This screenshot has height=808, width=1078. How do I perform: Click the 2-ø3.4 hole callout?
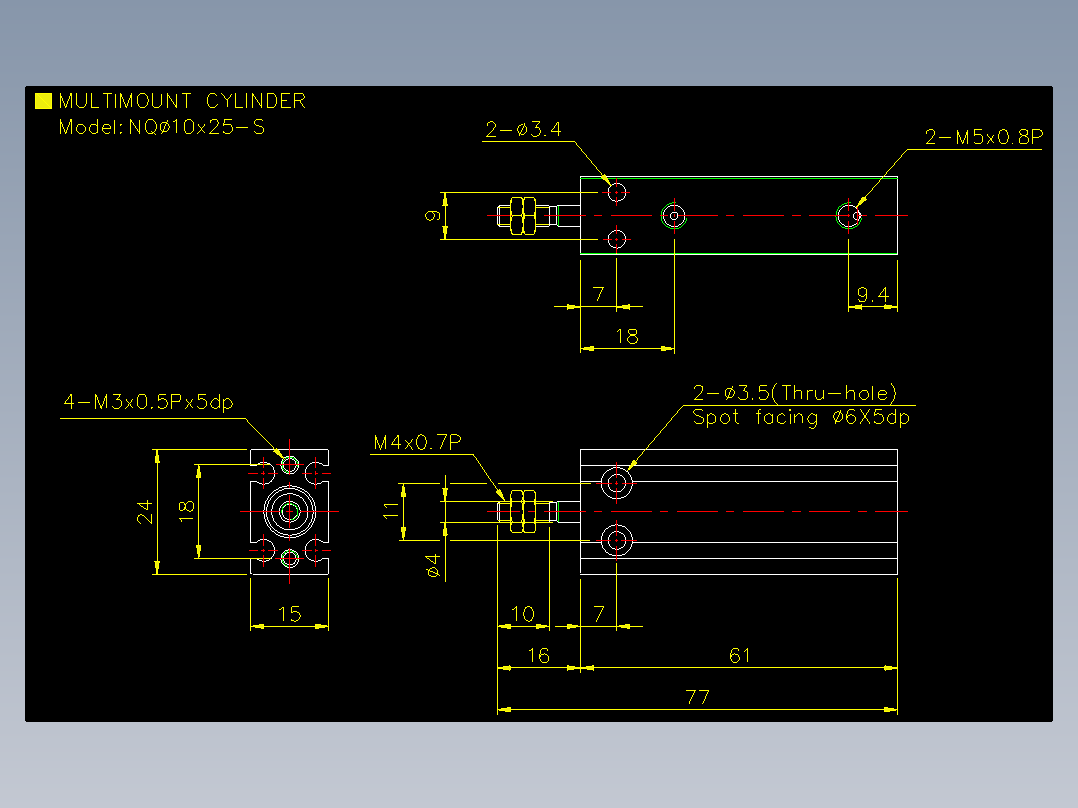(x=523, y=129)
